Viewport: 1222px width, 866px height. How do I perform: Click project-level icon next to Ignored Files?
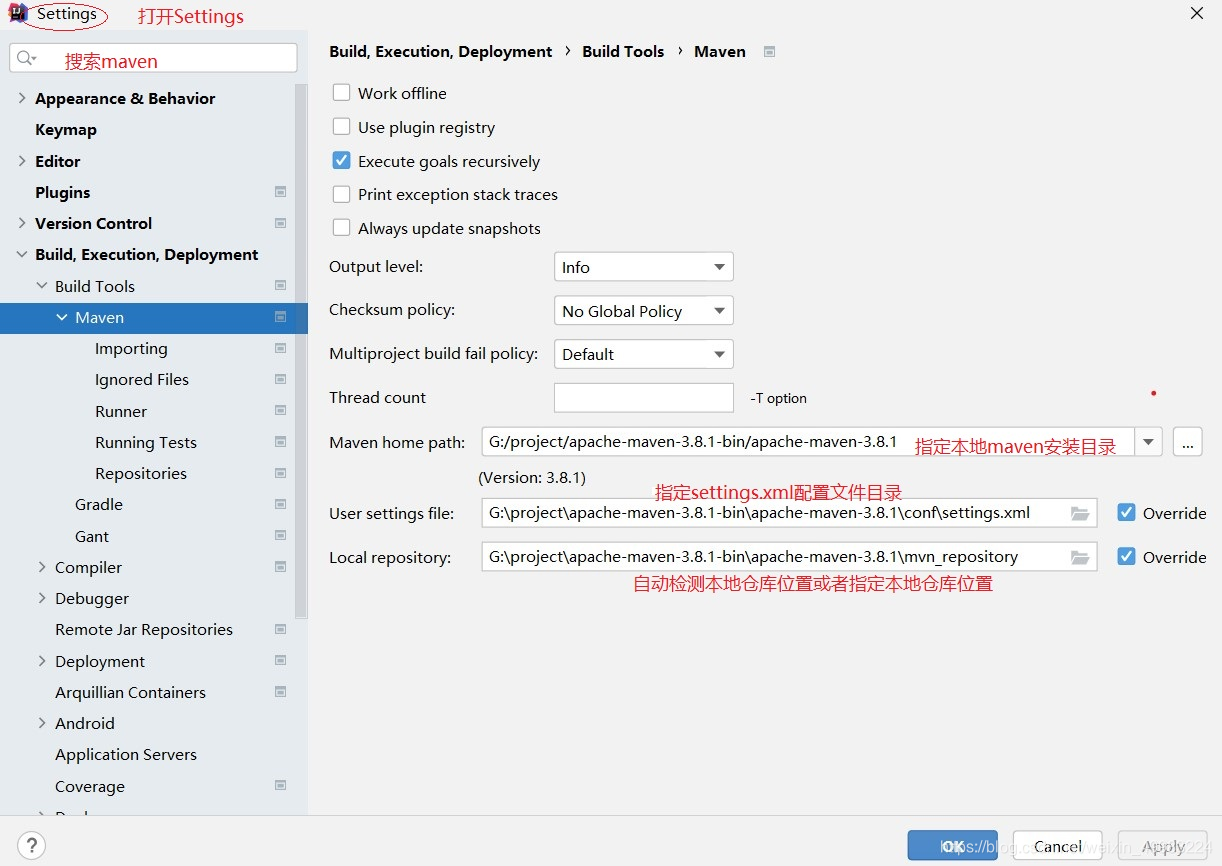coord(281,379)
